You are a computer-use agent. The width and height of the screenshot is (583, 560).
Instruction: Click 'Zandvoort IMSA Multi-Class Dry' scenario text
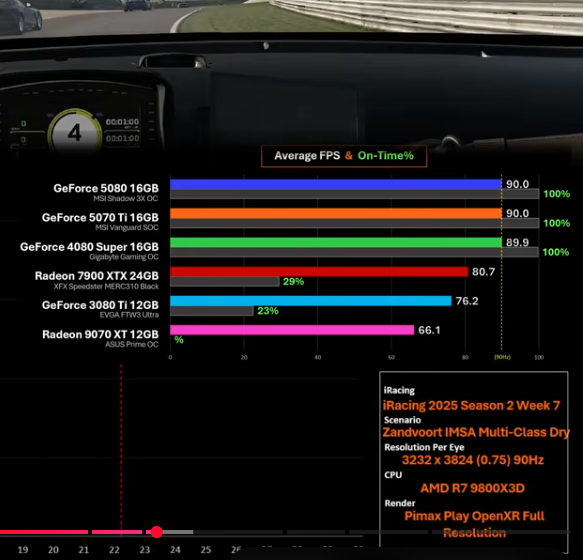pos(476,432)
